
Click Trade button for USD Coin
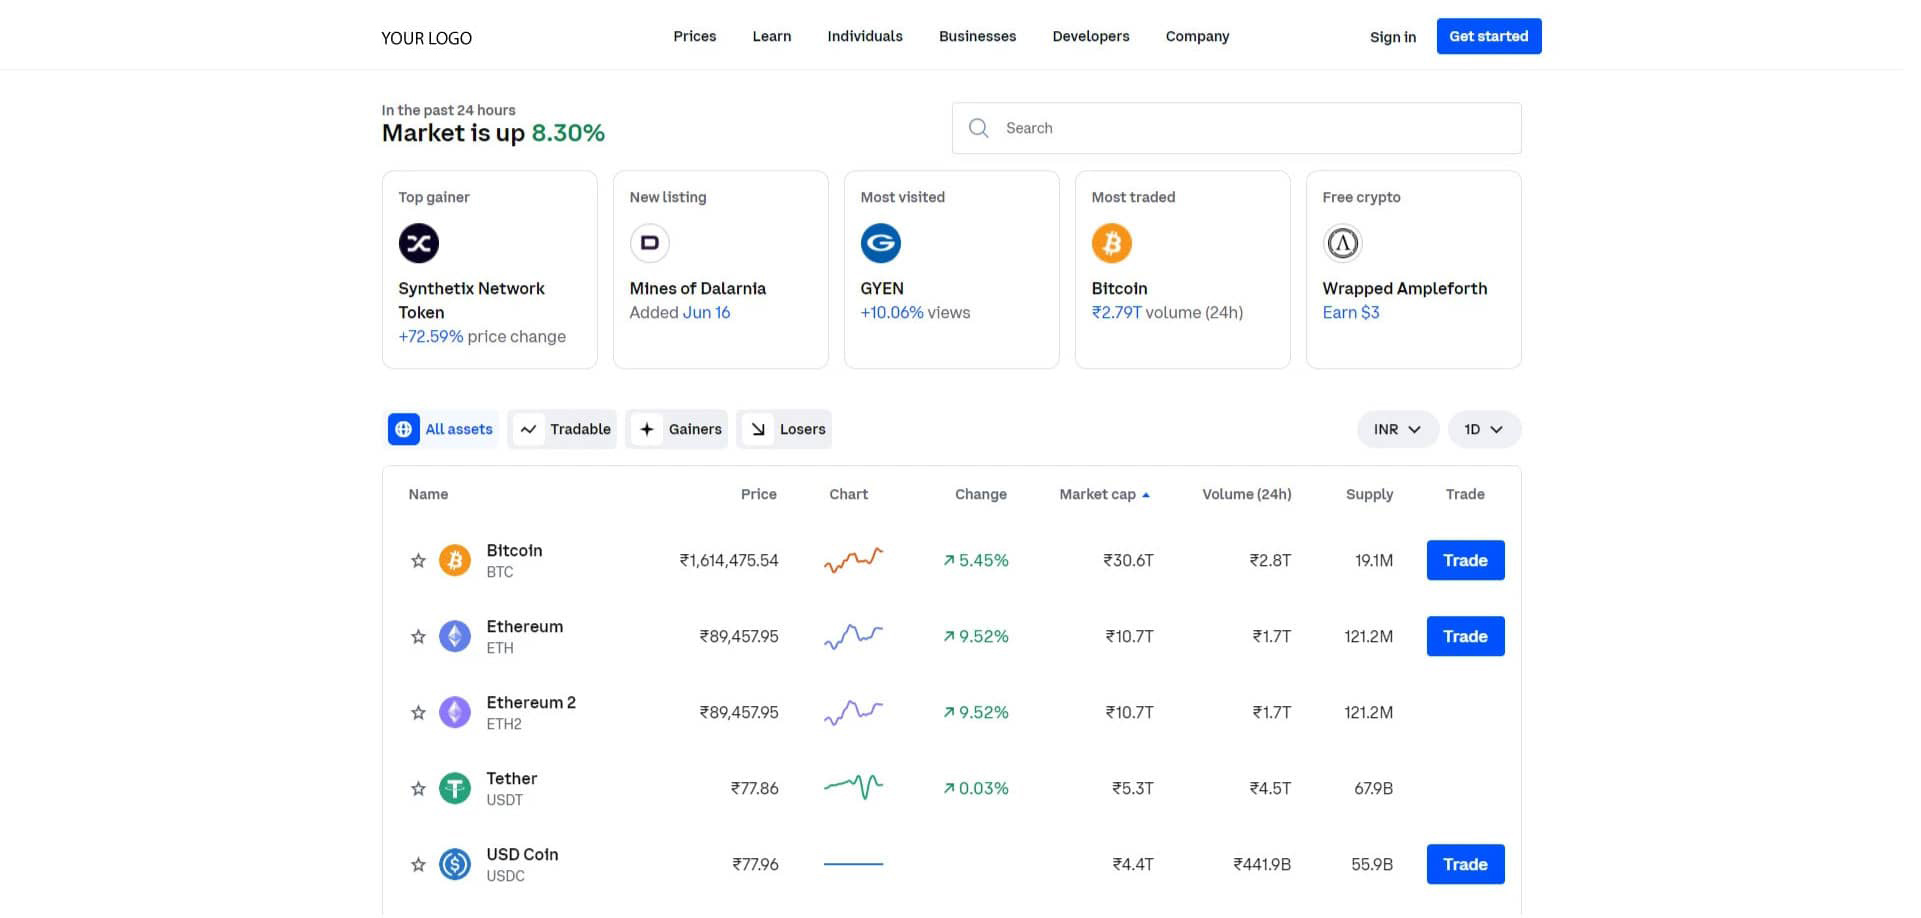tap(1465, 864)
